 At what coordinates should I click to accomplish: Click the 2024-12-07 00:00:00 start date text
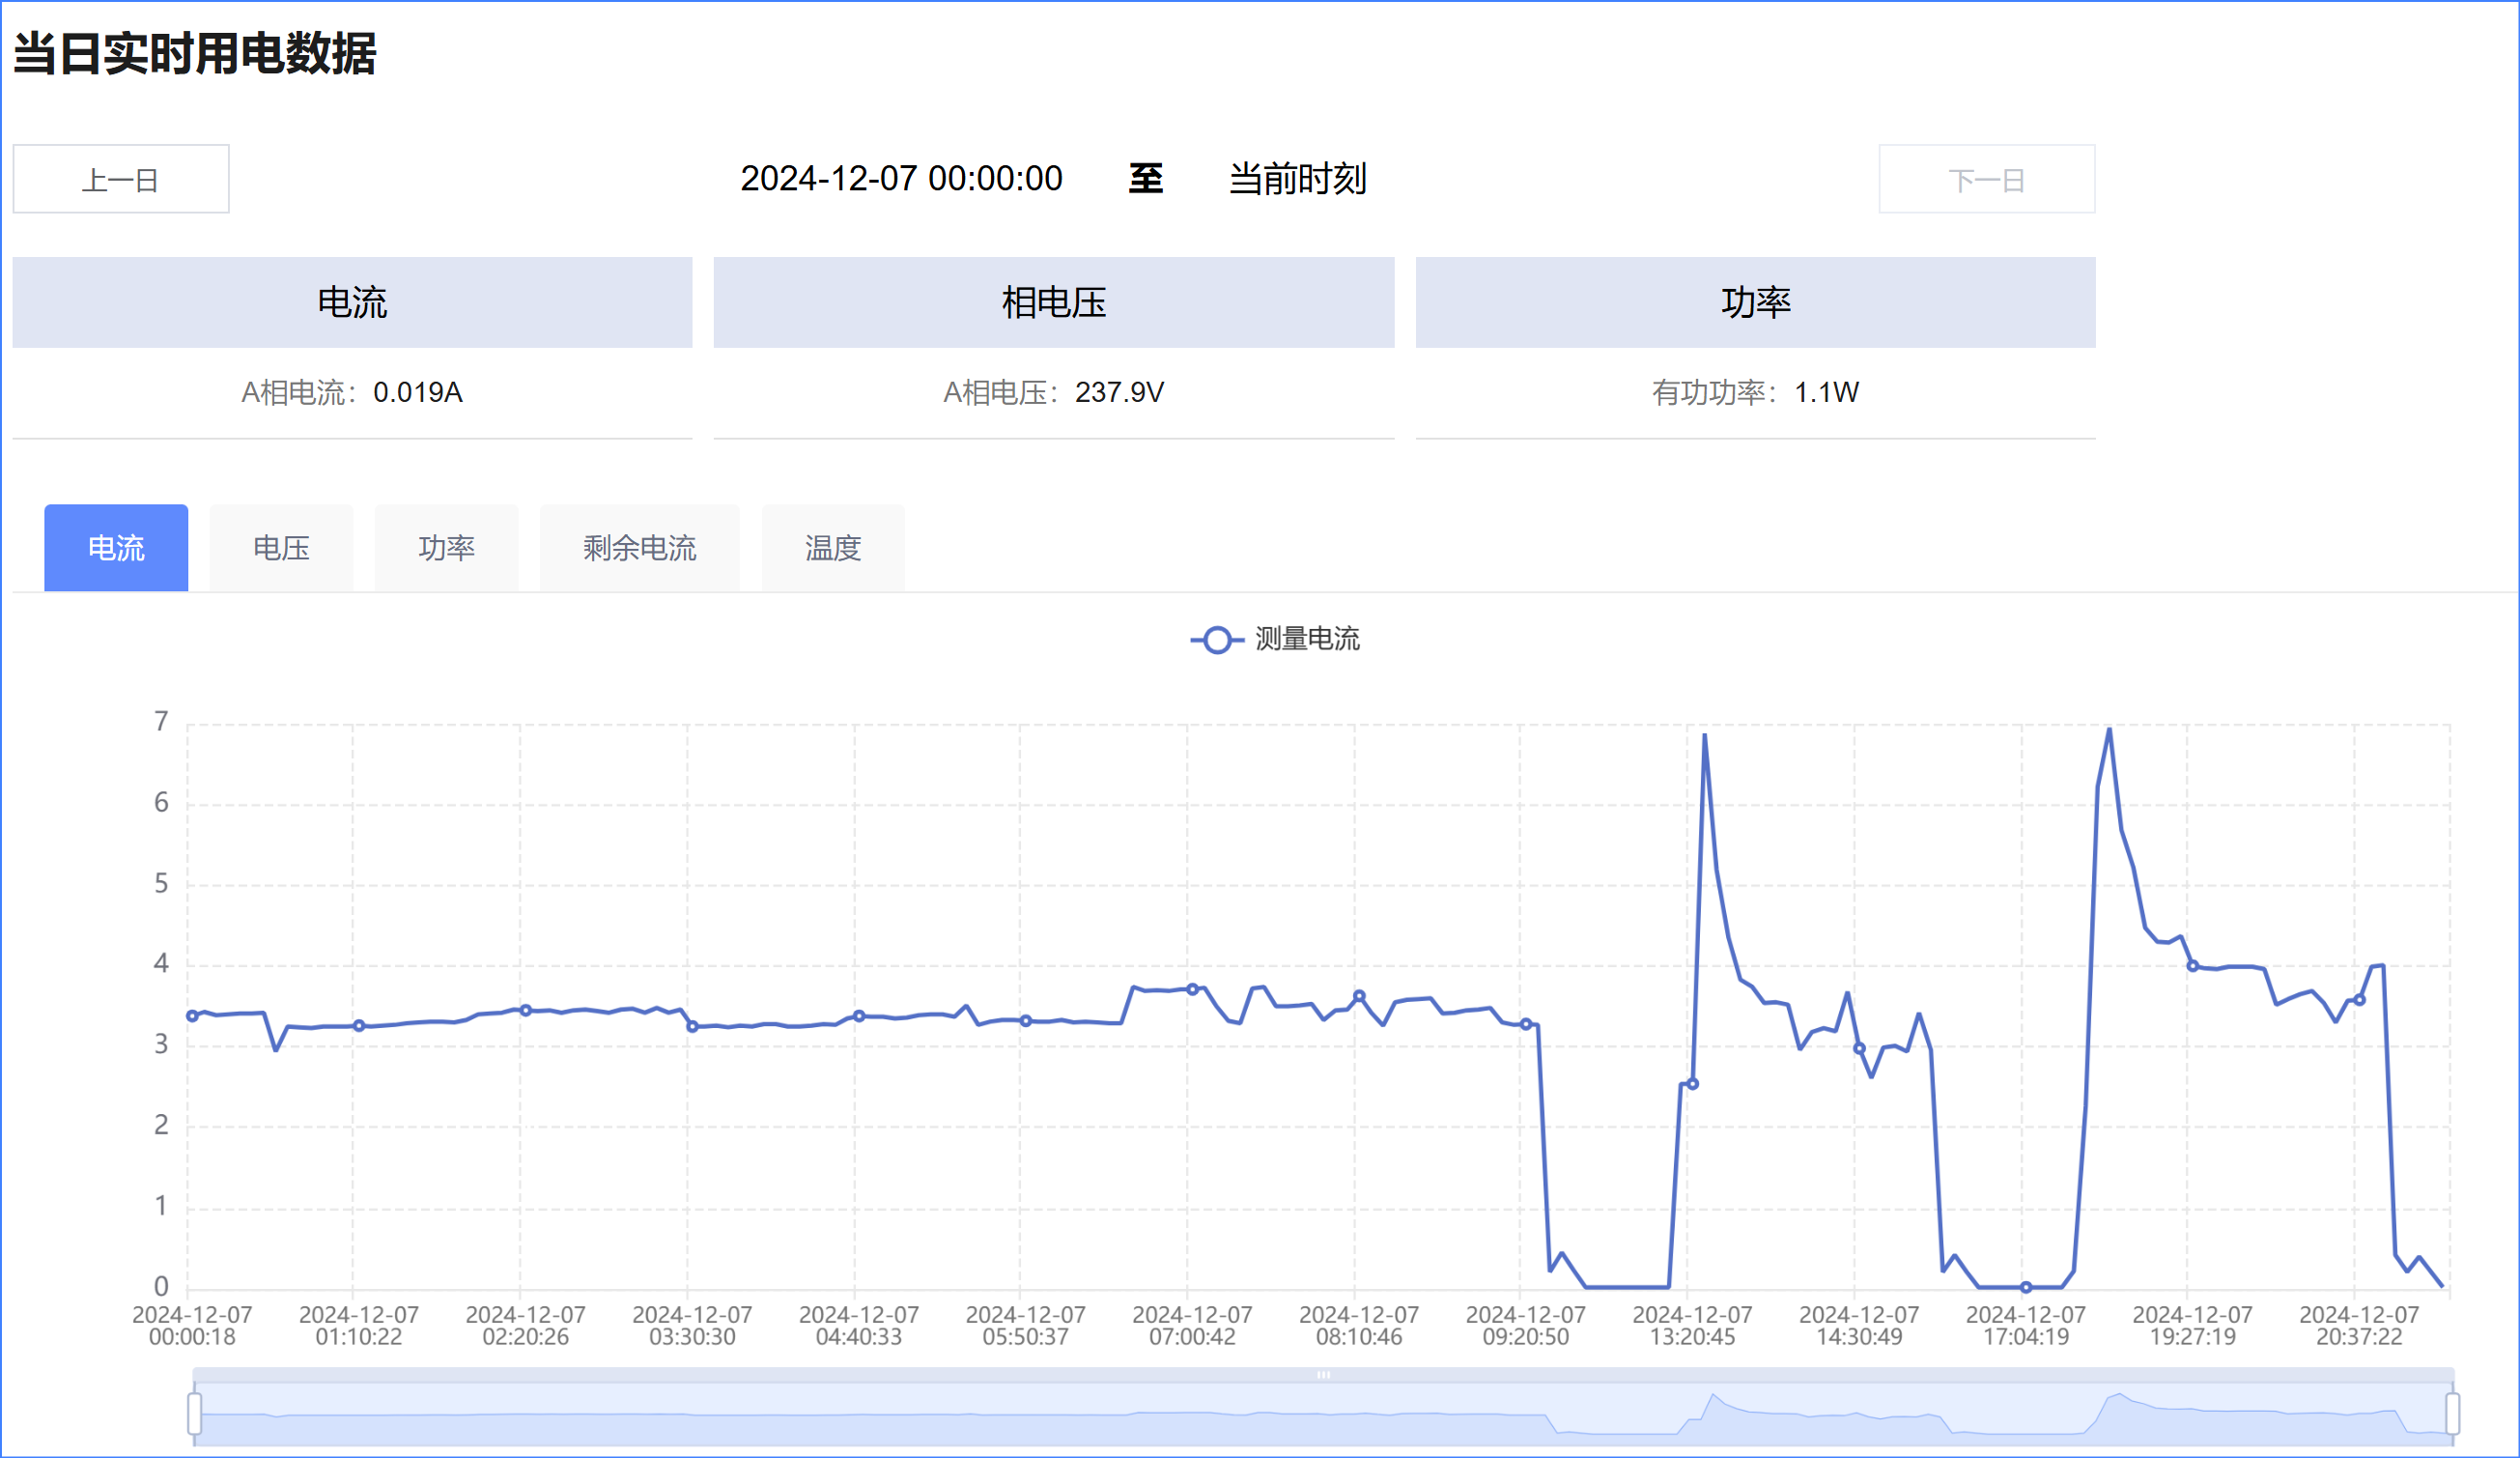click(x=900, y=179)
